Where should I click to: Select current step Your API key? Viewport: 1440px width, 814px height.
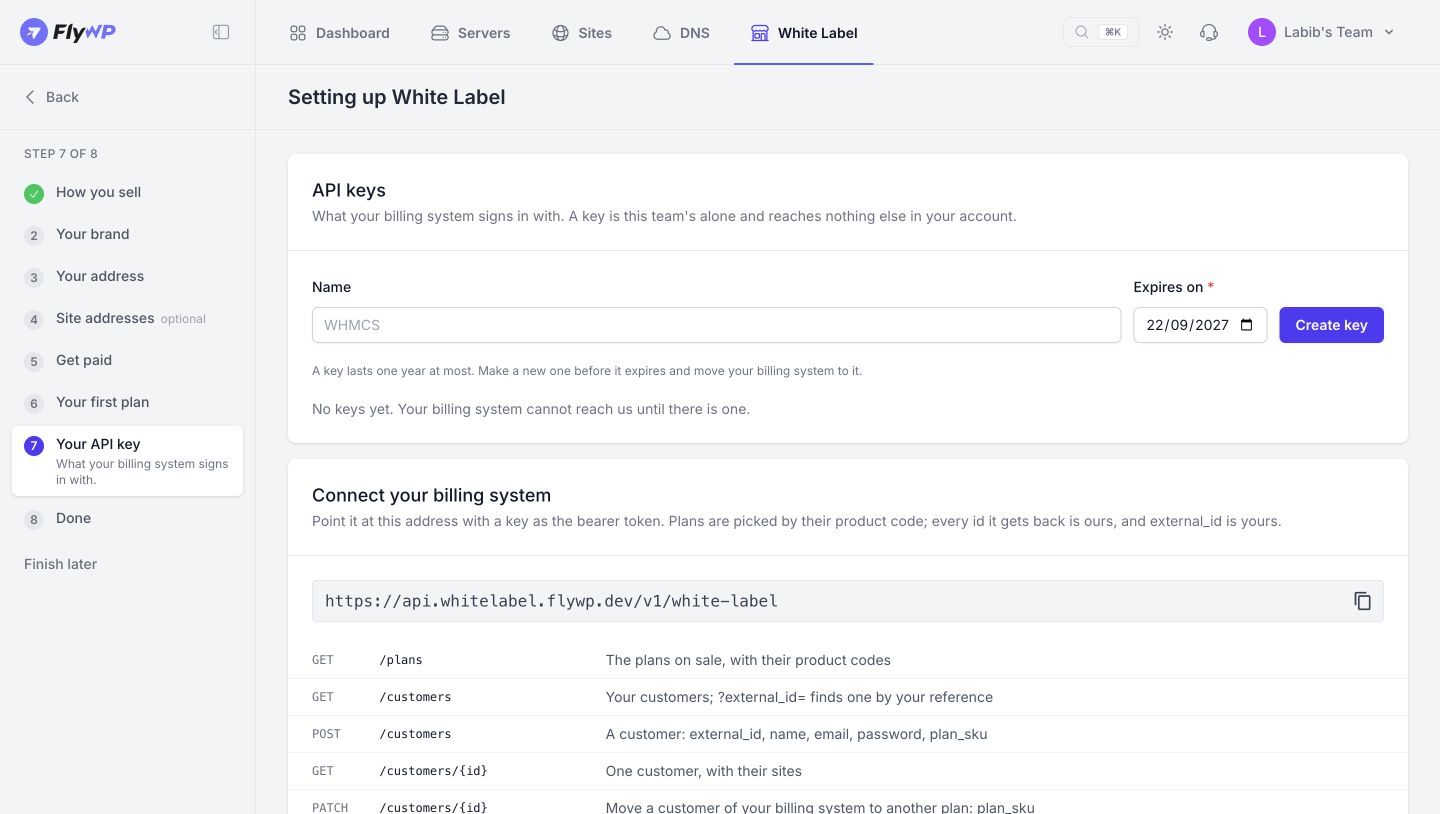127,461
